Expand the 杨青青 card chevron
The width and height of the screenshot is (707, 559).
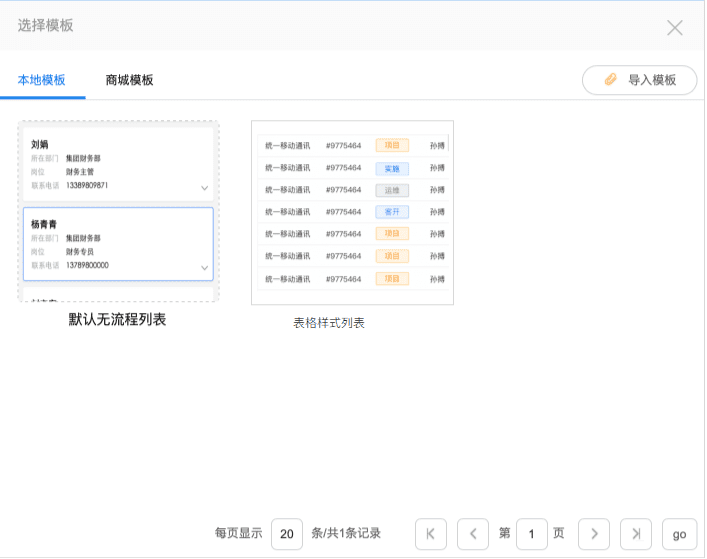coord(204,268)
